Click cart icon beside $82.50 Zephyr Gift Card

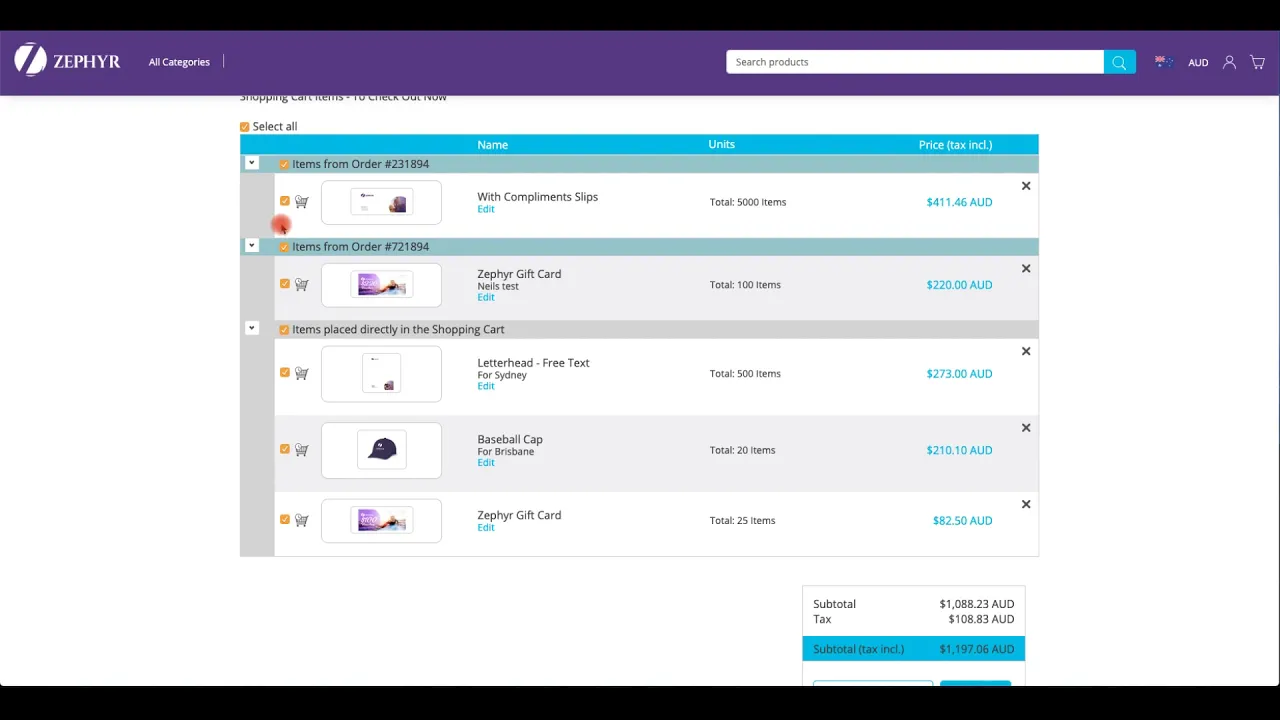pyautogui.click(x=301, y=520)
